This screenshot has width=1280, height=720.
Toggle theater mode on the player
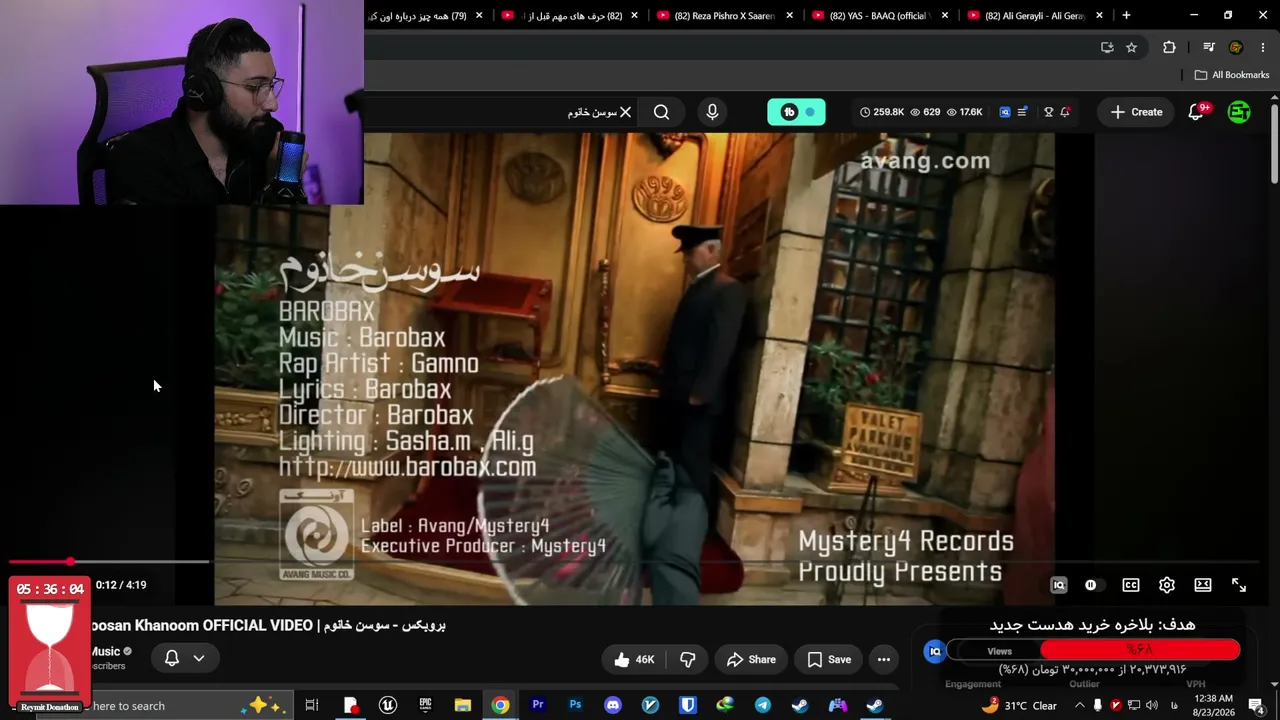click(1203, 585)
